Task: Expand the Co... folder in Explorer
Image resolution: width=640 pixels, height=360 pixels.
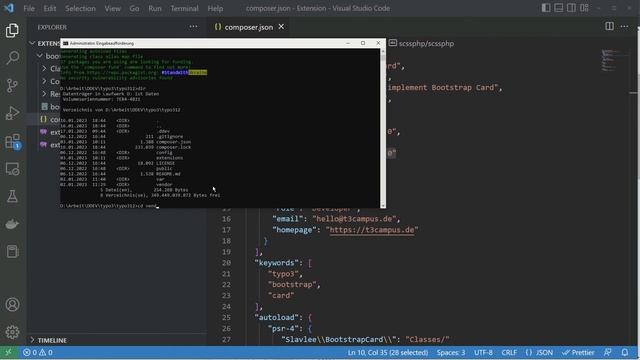Action: (51, 81)
